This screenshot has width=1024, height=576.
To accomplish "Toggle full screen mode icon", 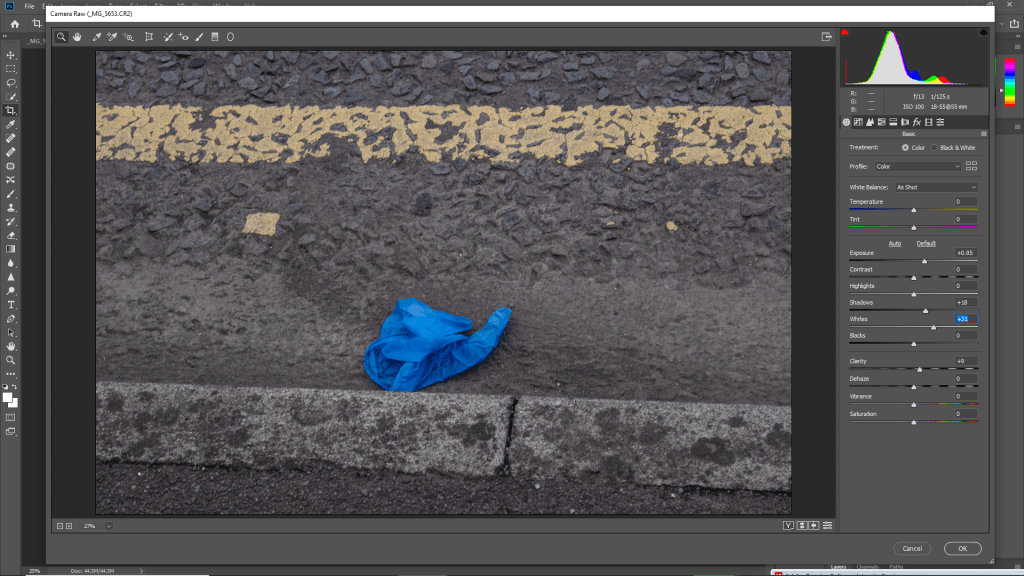I will (827, 37).
